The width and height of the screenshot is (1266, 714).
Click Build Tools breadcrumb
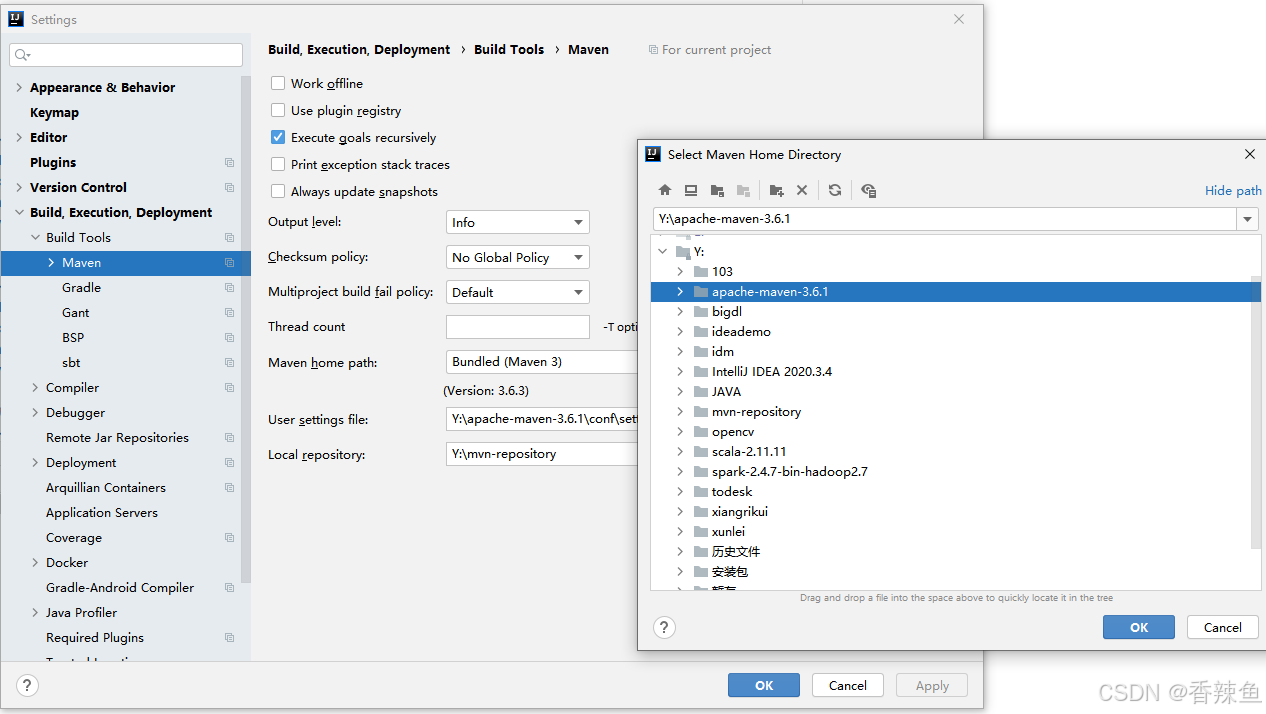click(509, 49)
